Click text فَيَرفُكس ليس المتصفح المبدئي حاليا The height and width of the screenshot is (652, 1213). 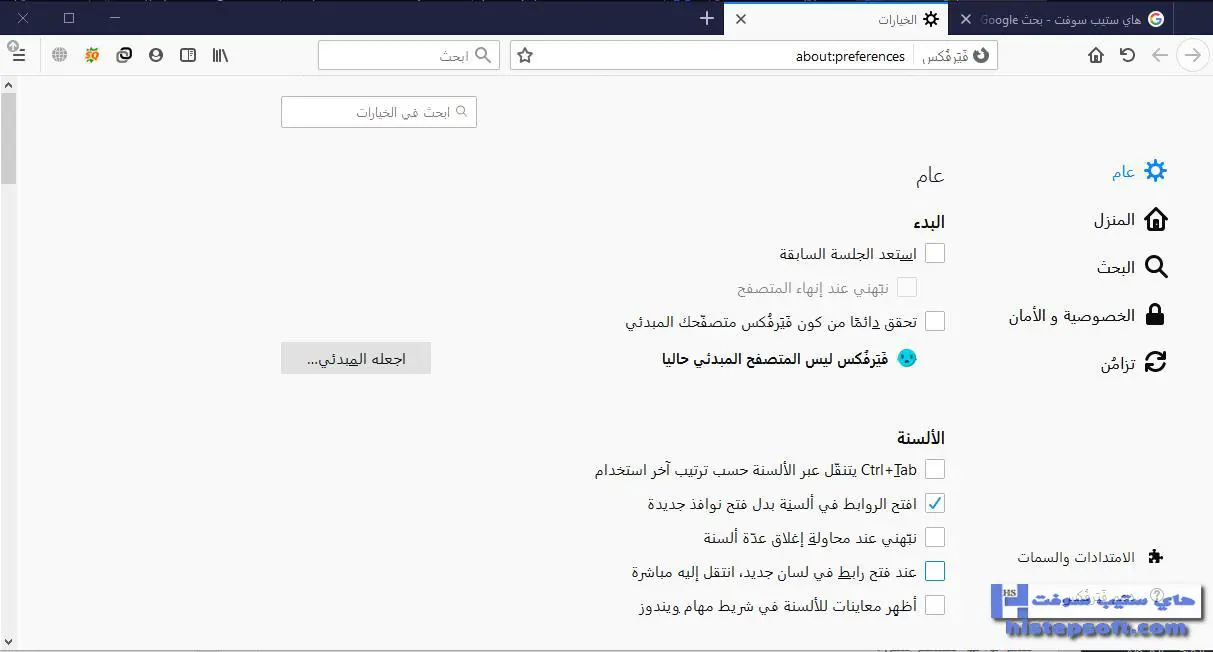pos(775,358)
